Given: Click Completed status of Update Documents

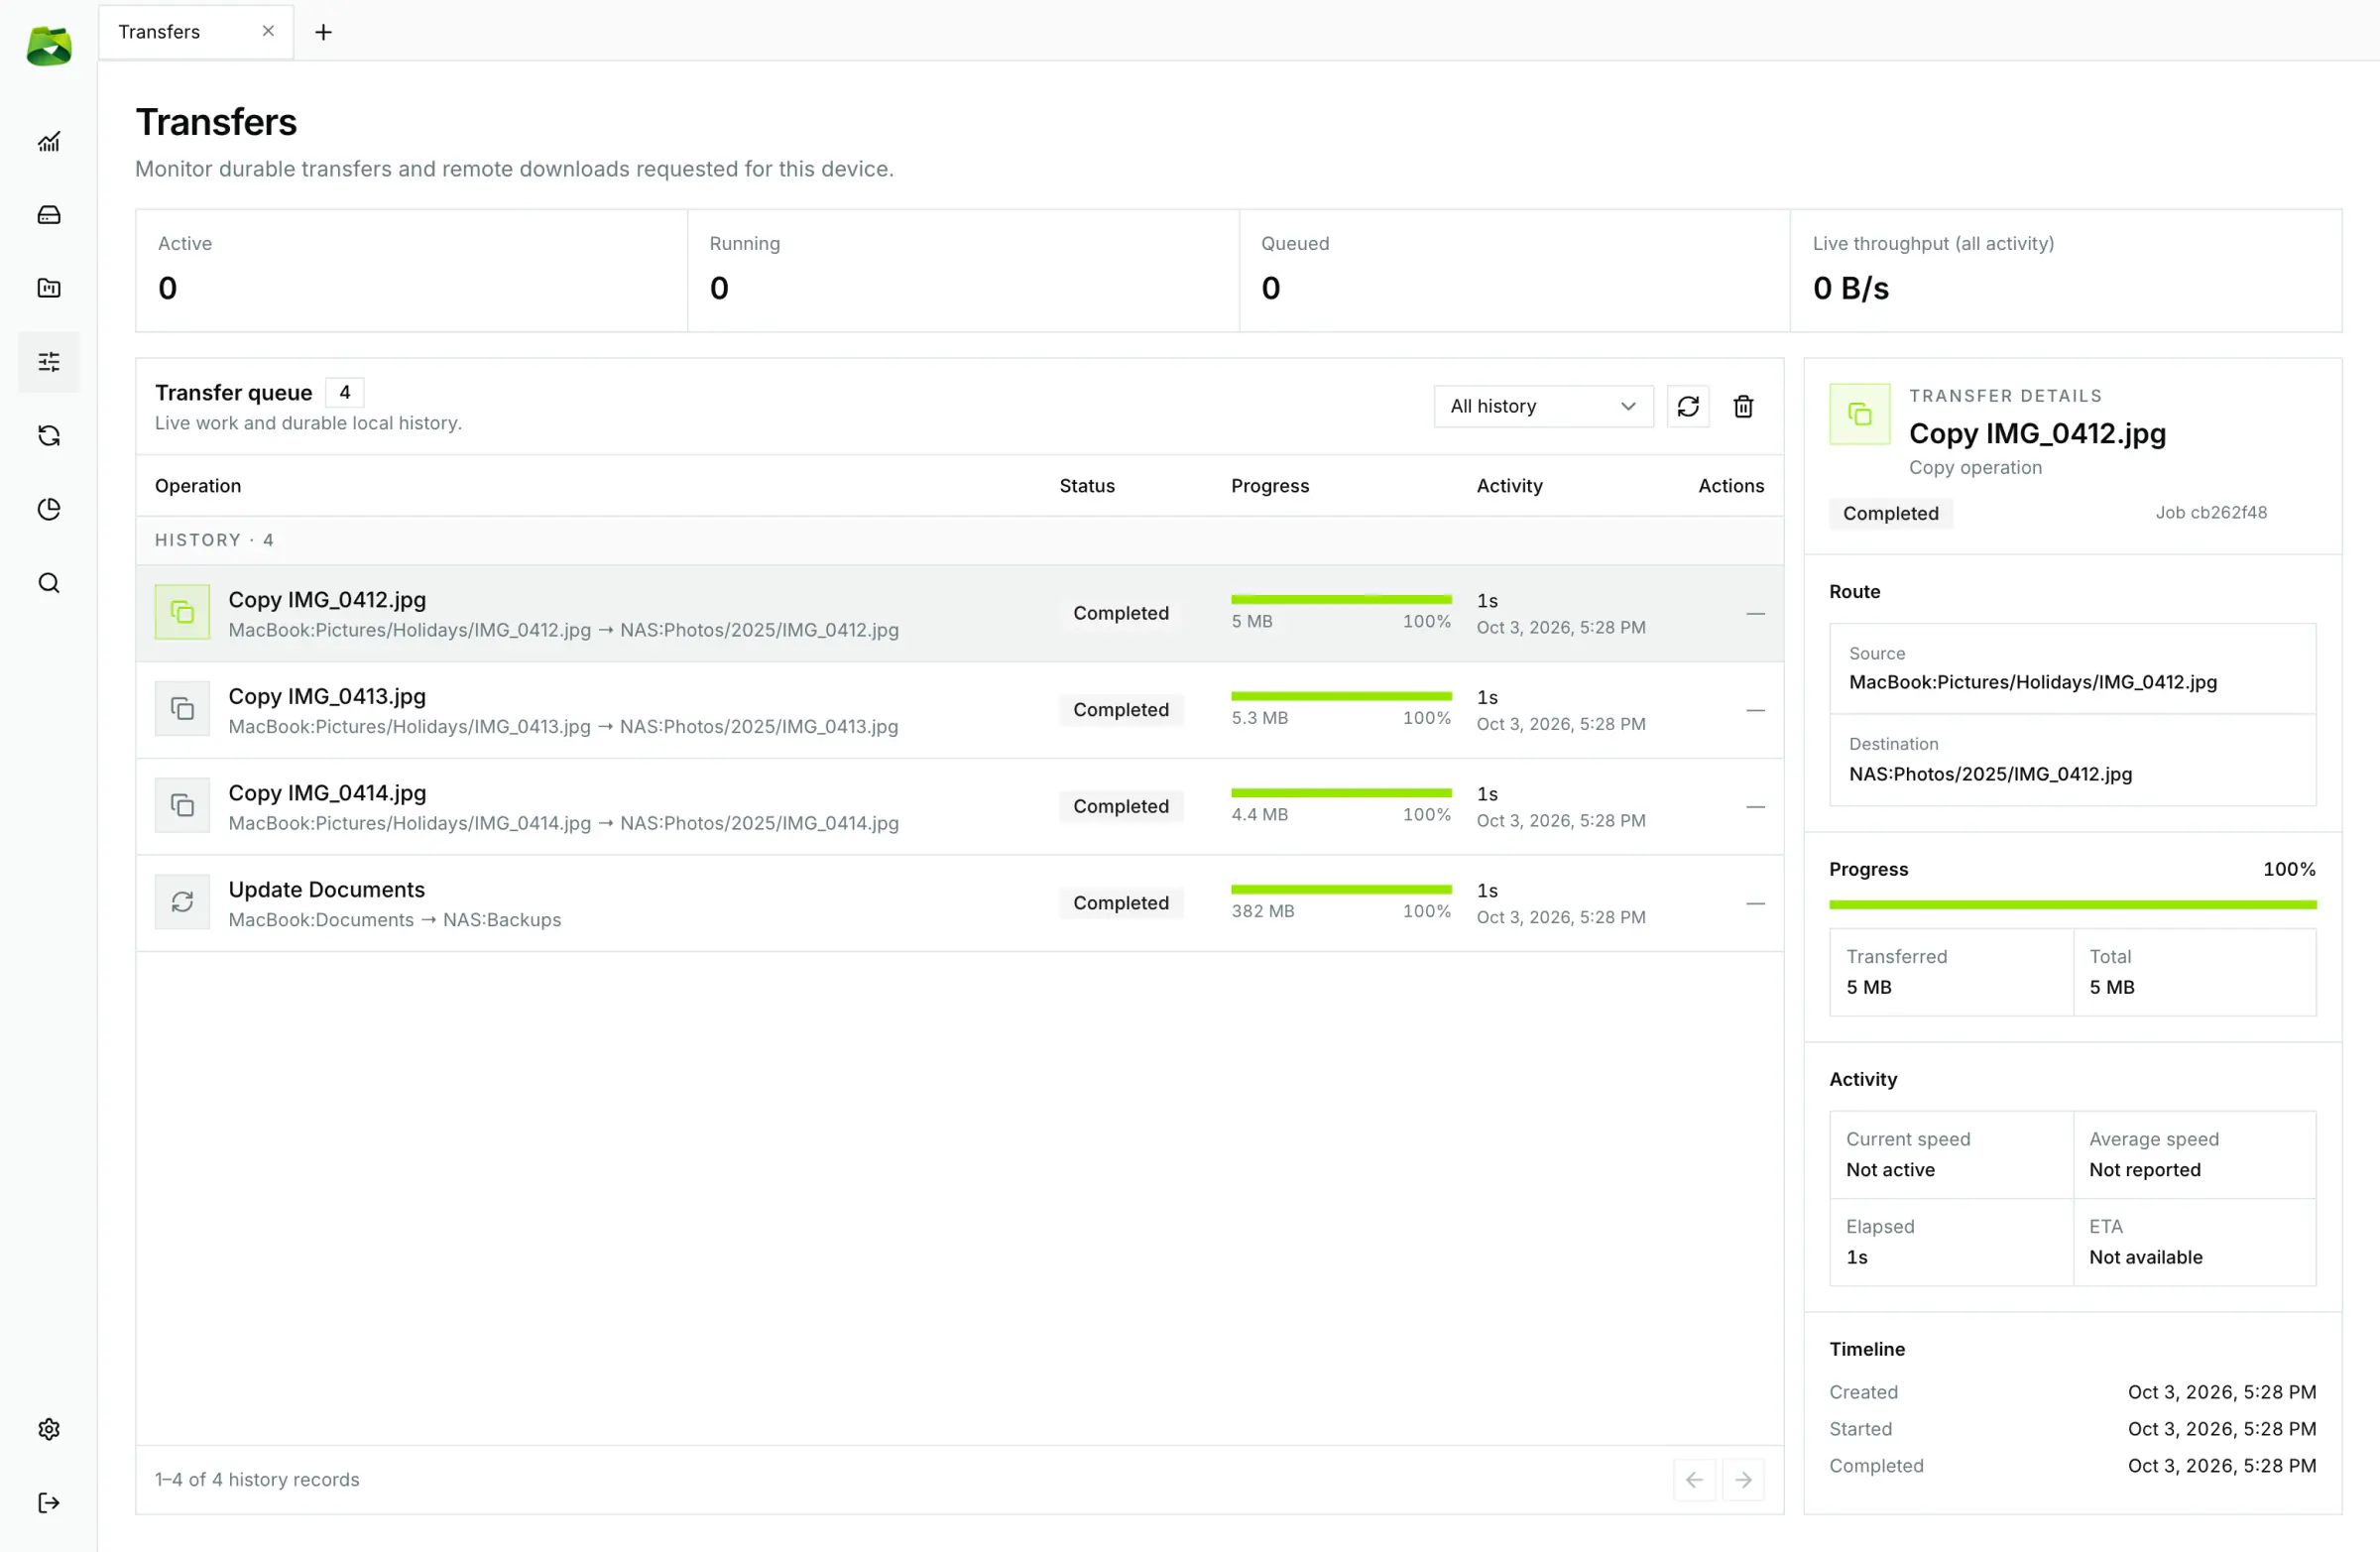Looking at the screenshot, I should pyautogui.click(x=1121, y=903).
